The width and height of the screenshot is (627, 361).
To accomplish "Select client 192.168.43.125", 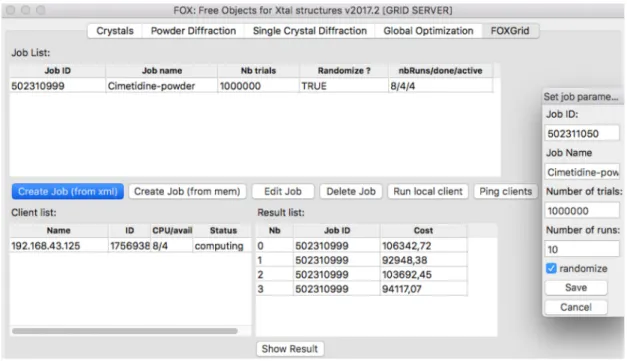I will (x=59, y=246).
